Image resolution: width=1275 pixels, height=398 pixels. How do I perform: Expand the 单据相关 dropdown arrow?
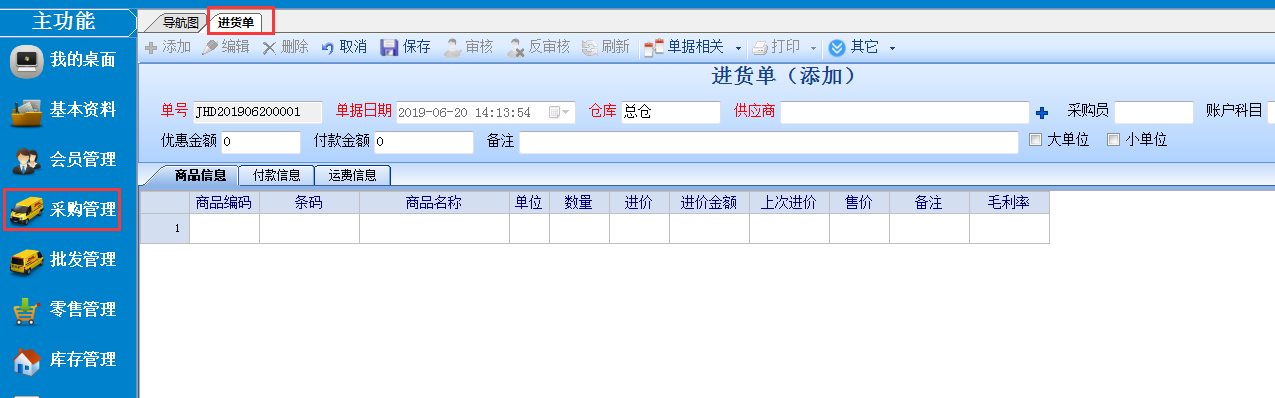(x=738, y=48)
